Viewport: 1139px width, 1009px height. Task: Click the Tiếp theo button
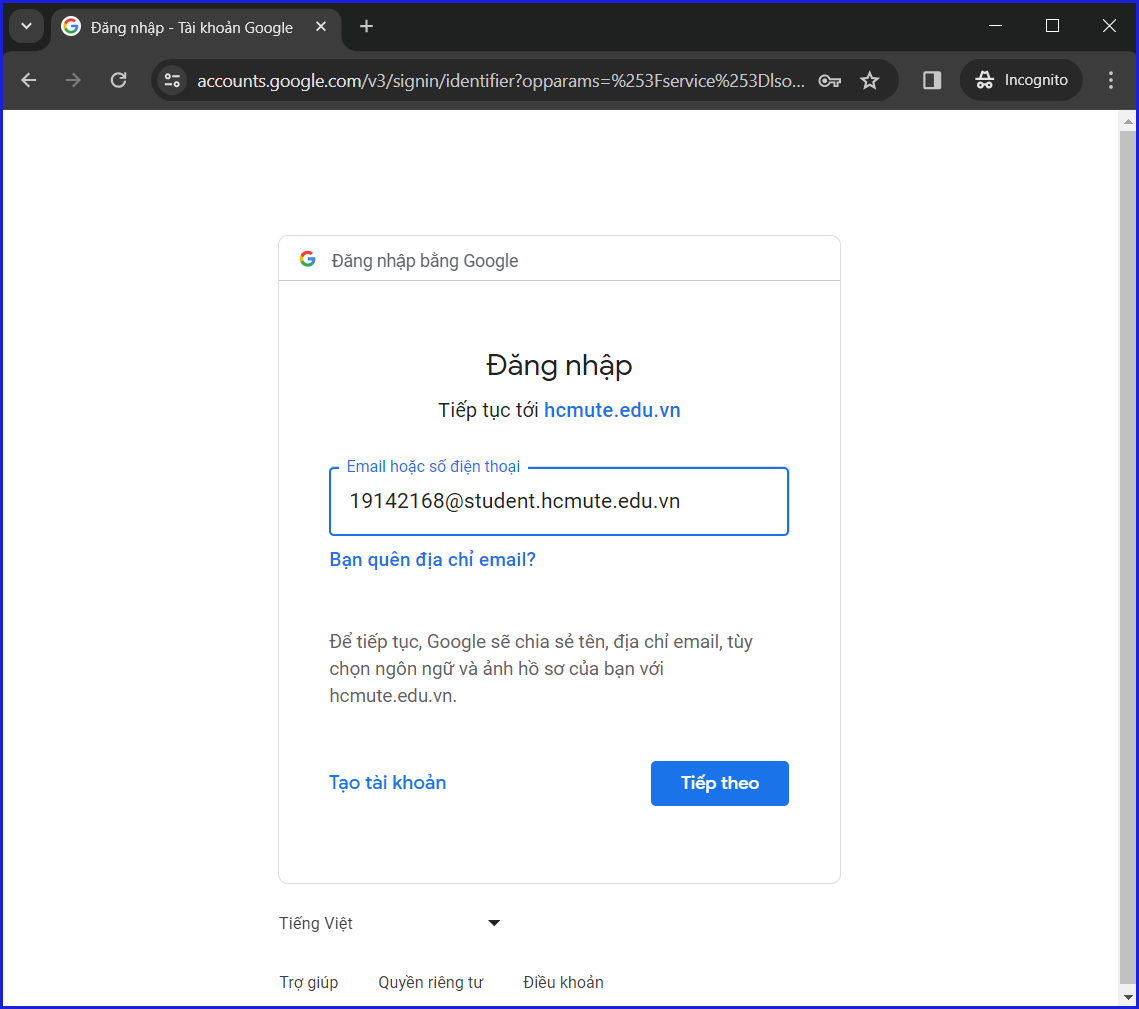click(x=719, y=783)
